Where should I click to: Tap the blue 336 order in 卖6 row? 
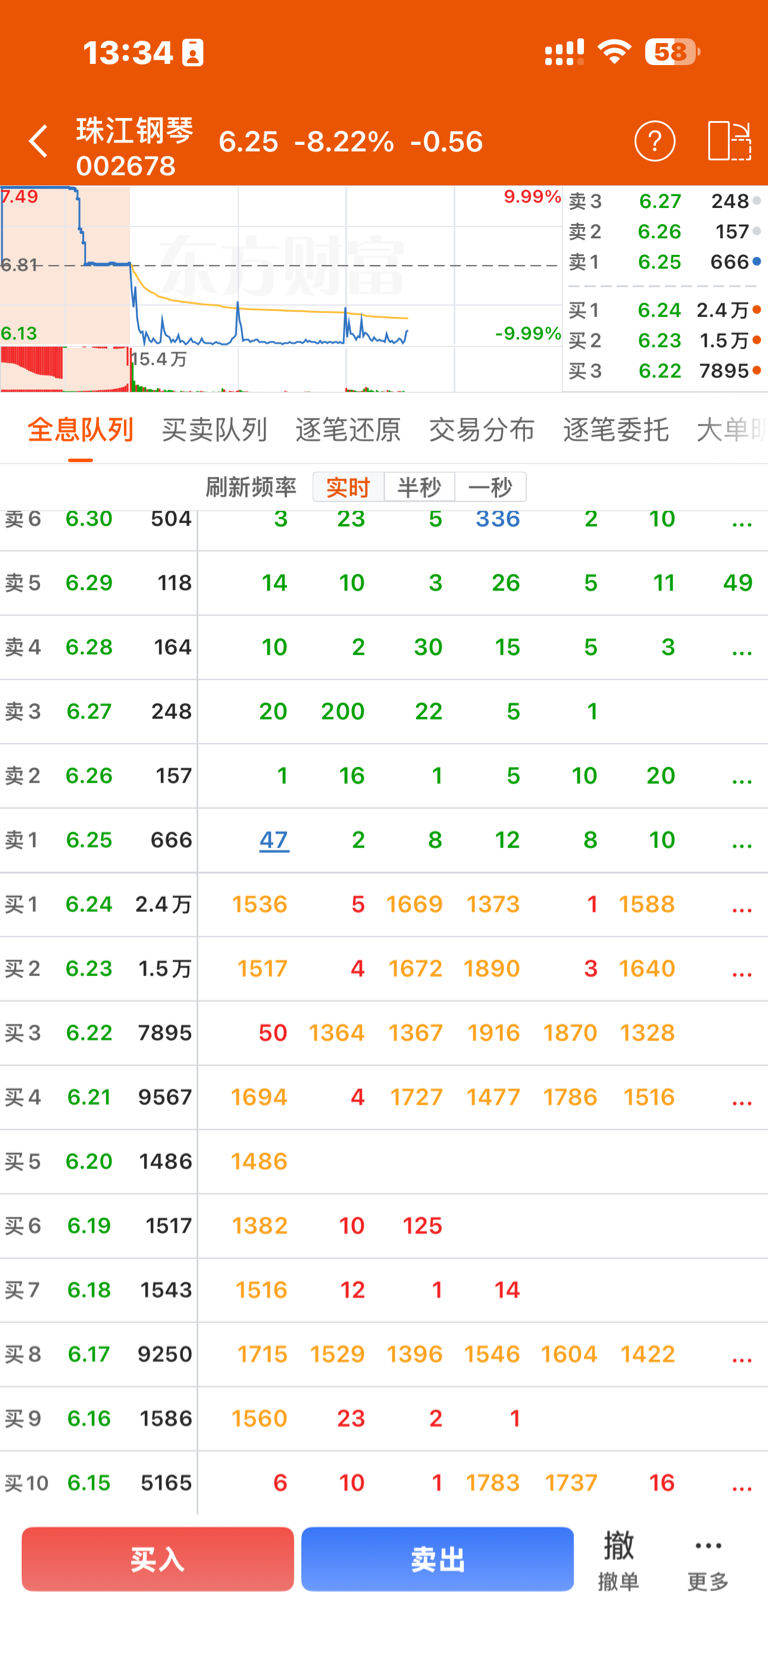[498, 518]
